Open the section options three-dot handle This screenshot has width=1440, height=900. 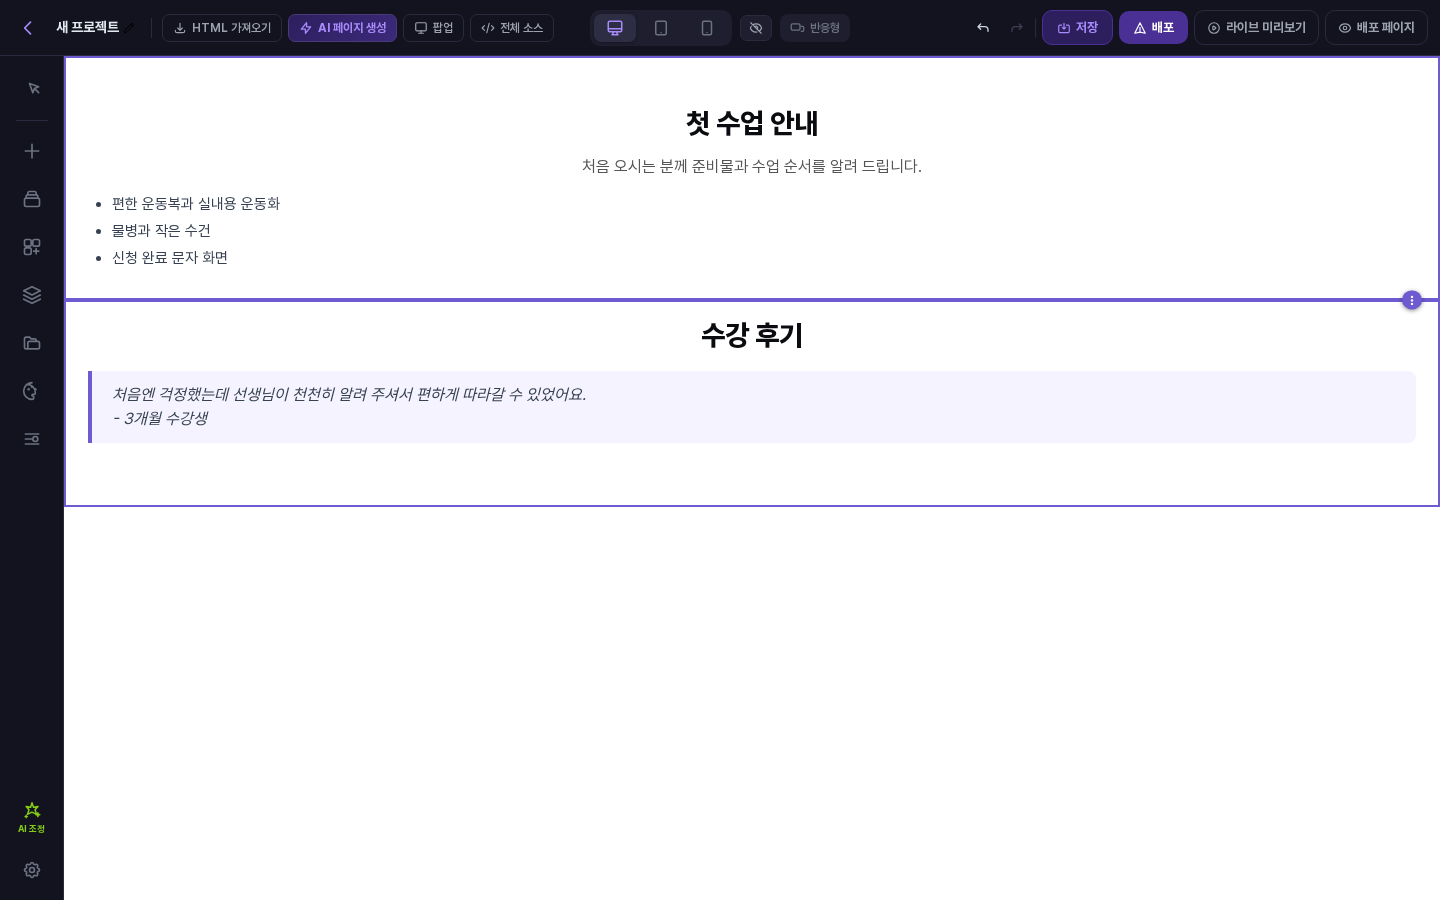click(x=1412, y=300)
